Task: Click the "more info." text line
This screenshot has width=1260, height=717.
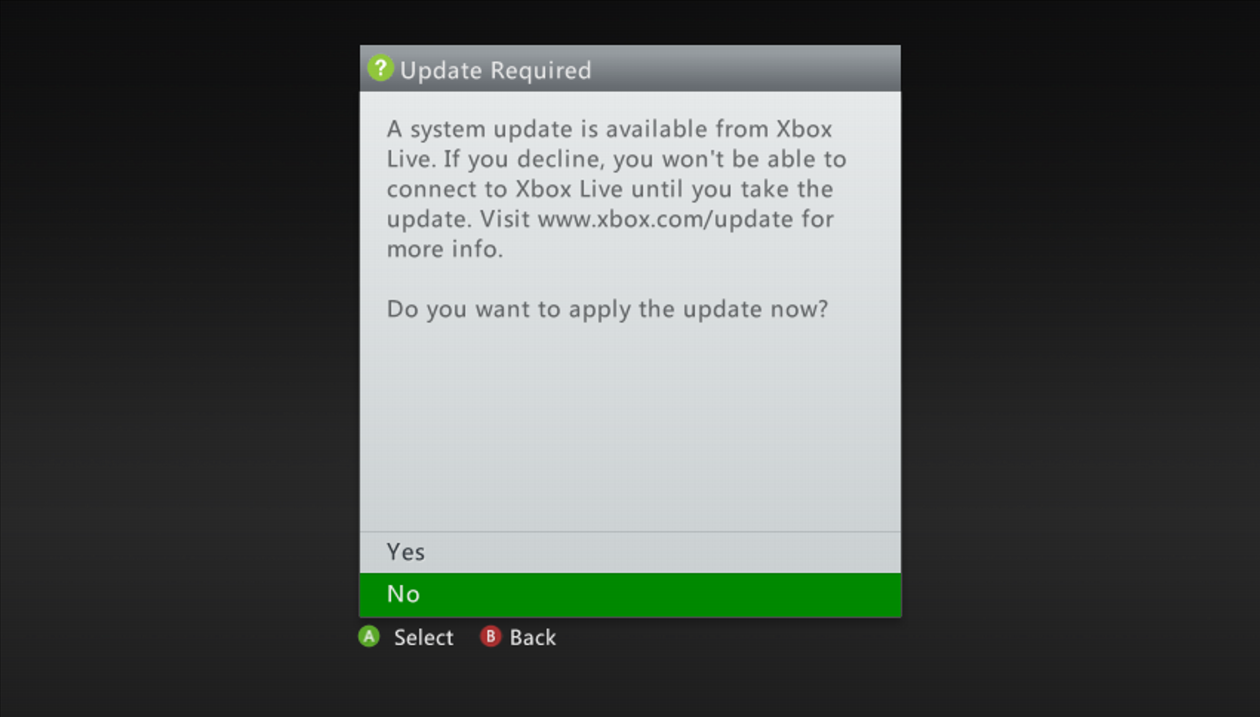Action: coord(445,249)
